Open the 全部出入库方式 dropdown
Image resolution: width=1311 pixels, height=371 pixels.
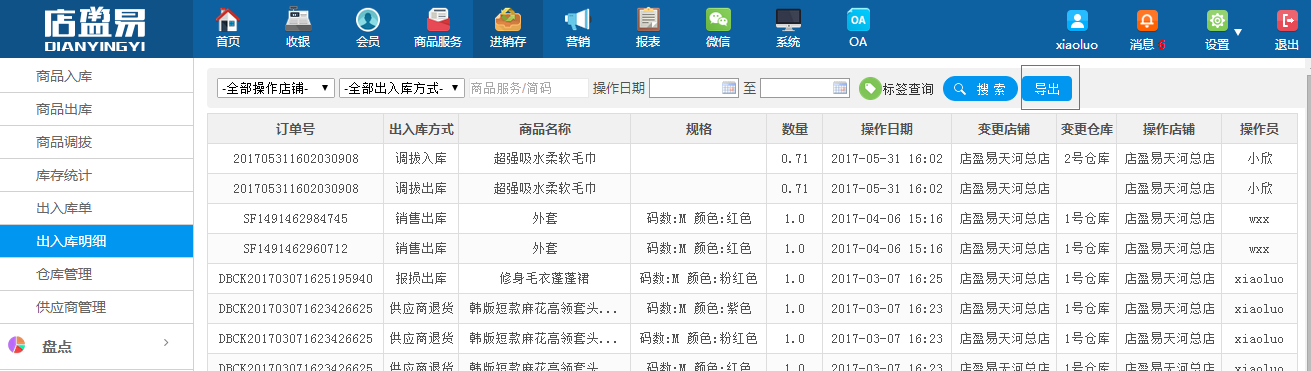(x=402, y=88)
